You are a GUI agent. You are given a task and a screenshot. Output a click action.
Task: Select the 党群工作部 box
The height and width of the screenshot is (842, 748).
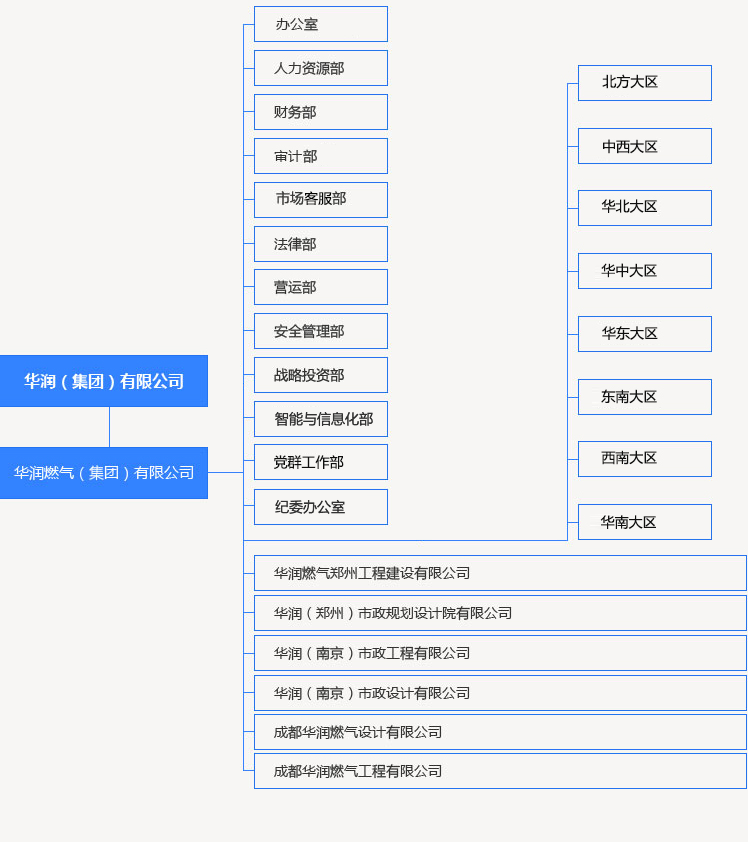[x=321, y=462]
